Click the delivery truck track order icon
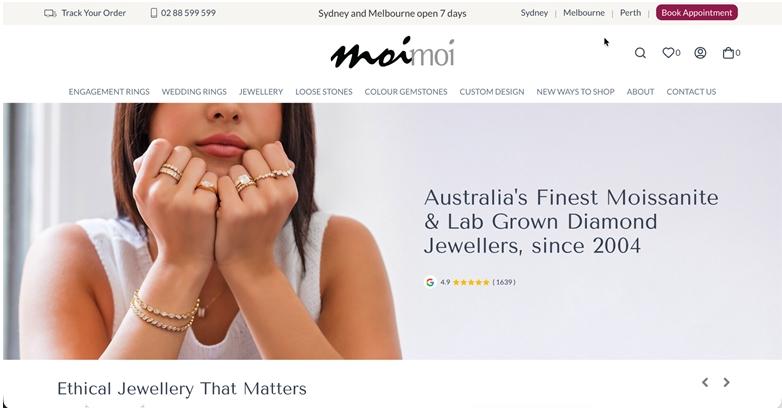 click(50, 13)
